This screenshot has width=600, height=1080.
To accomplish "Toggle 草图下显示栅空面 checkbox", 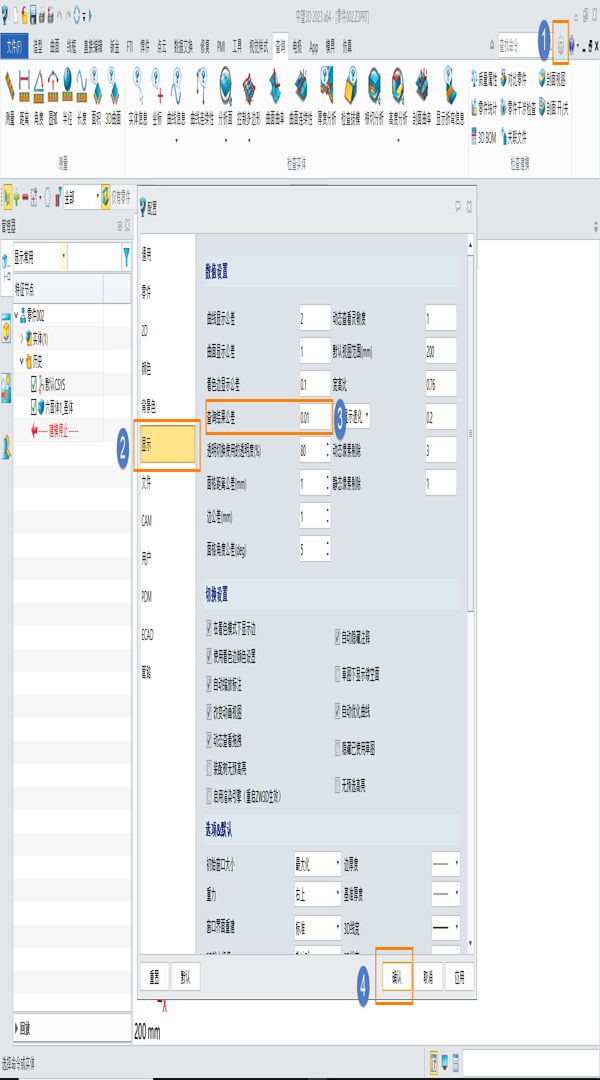I will [x=339, y=674].
